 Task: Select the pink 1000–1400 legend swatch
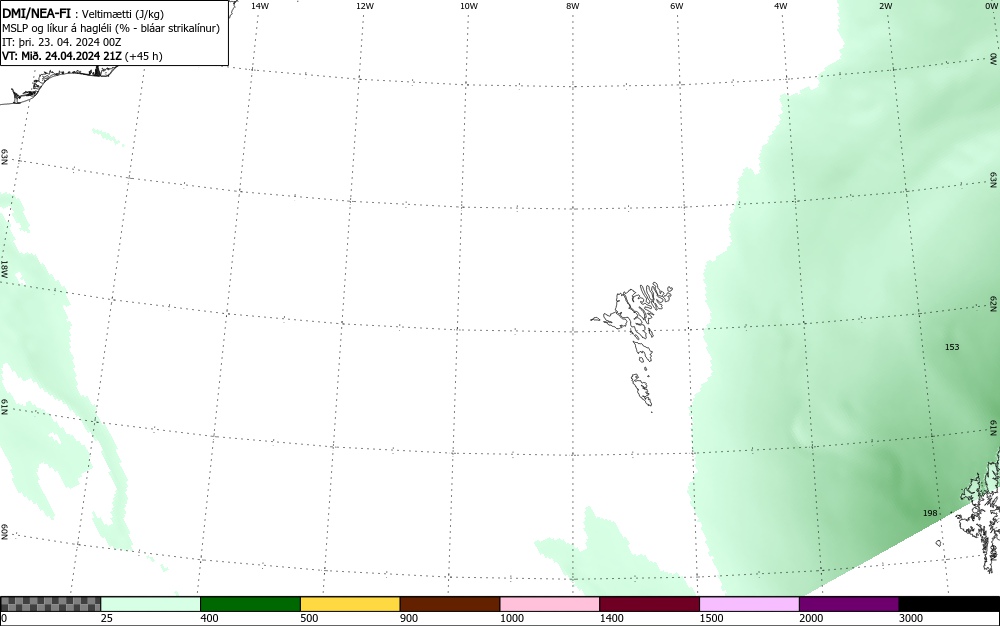pyautogui.click(x=550, y=604)
